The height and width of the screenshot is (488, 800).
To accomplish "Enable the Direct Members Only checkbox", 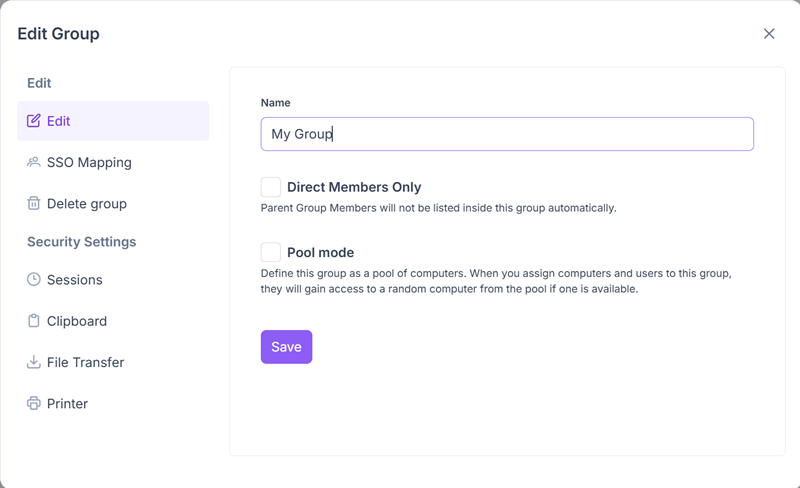I will click(x=270, y=187).
